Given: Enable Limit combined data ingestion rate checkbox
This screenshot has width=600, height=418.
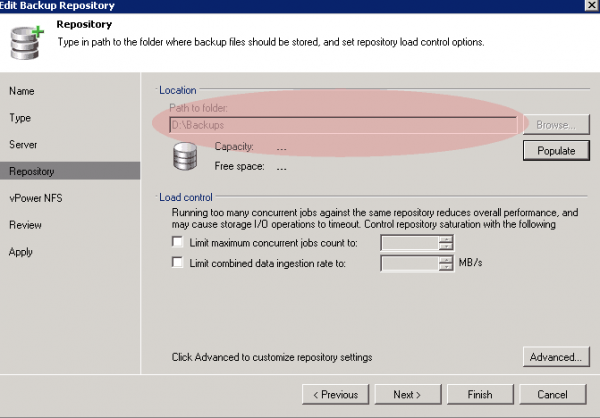Looking at the screenshot, I should (x=178, y=263).
